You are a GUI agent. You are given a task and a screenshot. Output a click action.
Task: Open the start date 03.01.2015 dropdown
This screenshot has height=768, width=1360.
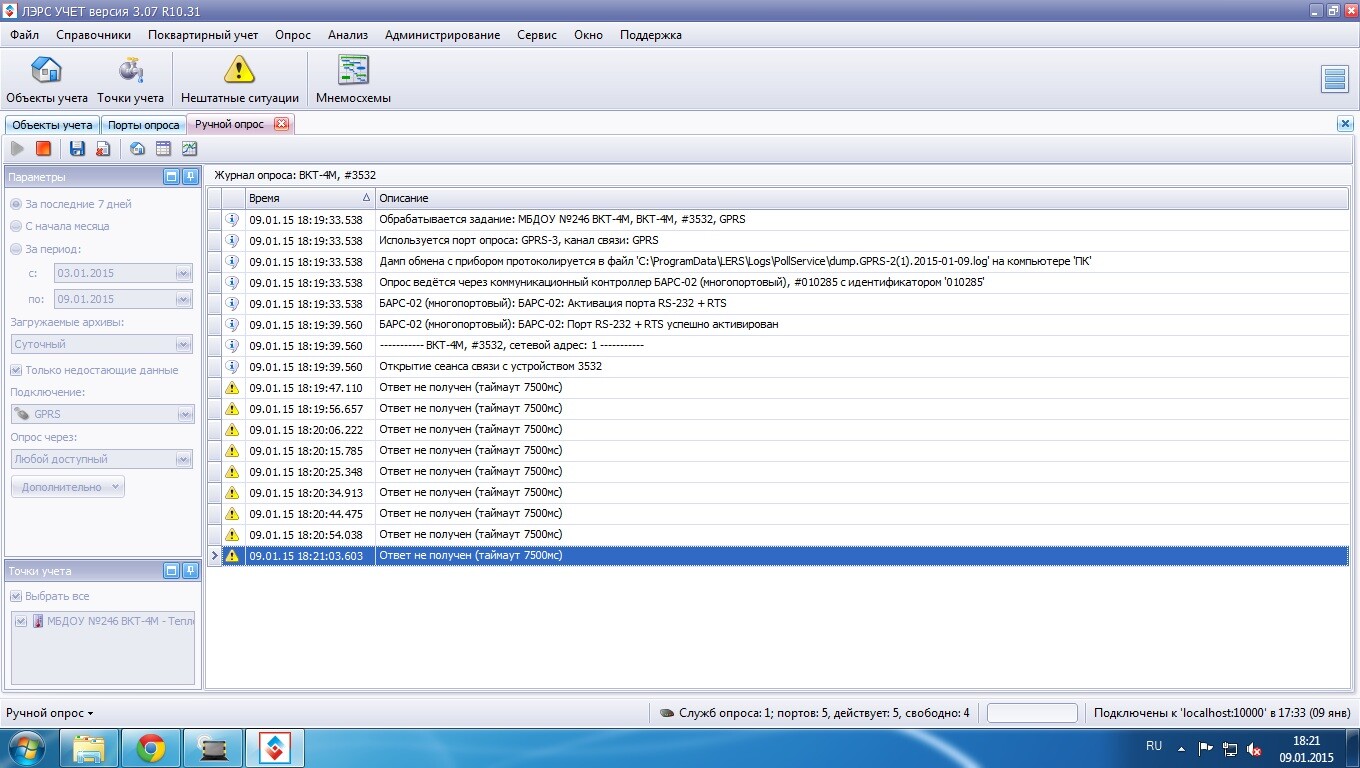click(183, 273)
